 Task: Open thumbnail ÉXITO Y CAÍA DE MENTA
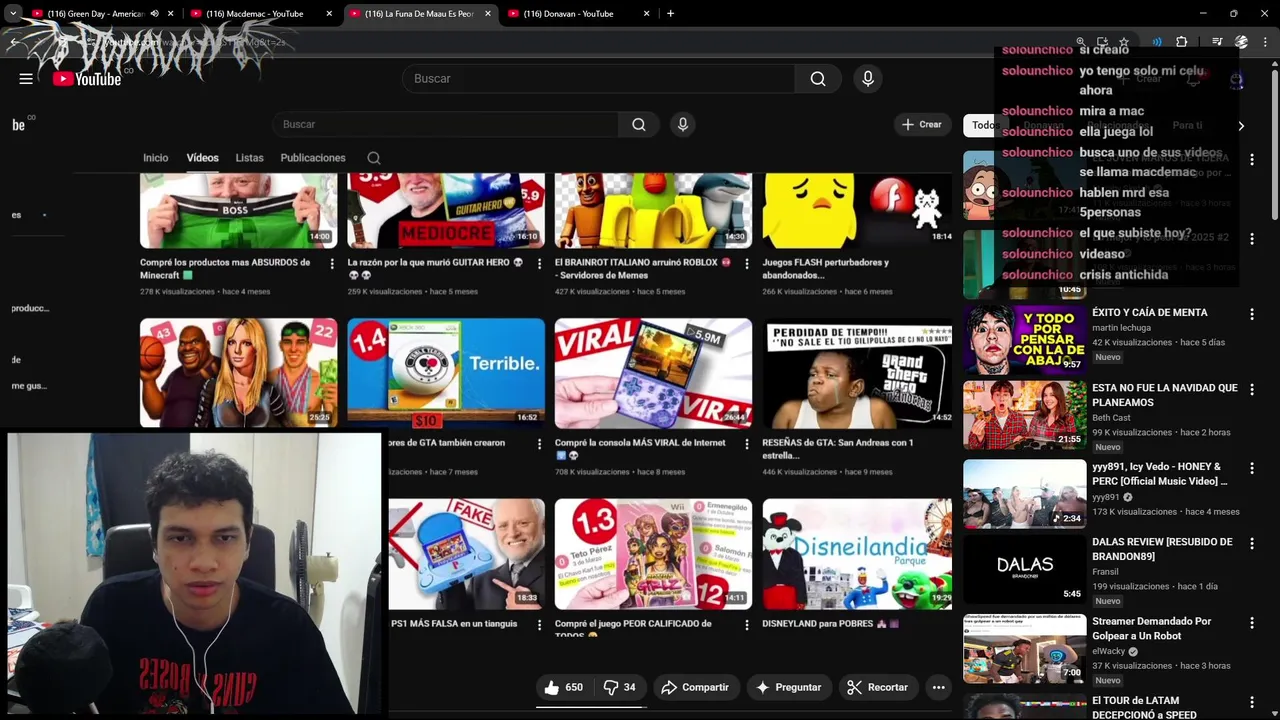point(1024,338)
